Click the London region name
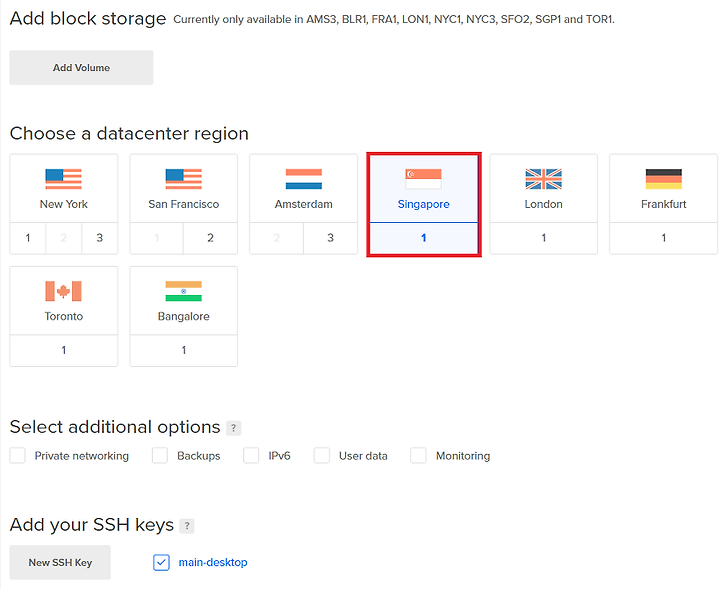720x589 pixels. [x=544, y=204]
